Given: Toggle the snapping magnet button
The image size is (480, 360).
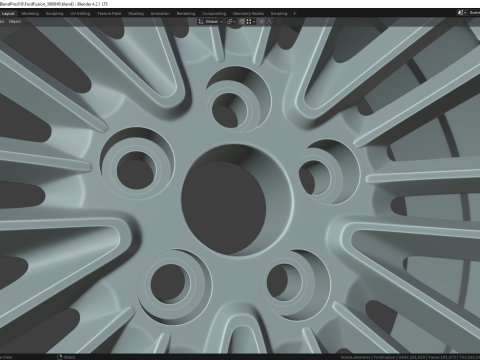Looking at the screenshot, I should click(242, 22).
